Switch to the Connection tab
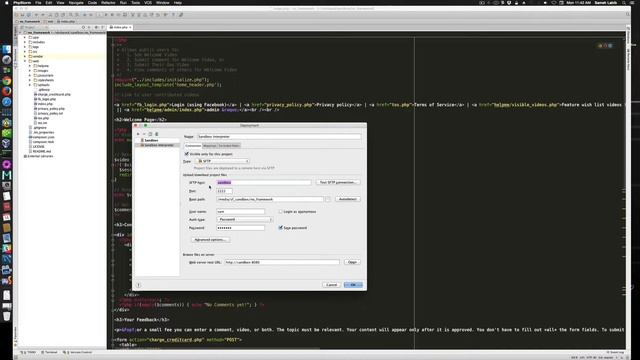The image size is (640, 360). coord(193,146)
